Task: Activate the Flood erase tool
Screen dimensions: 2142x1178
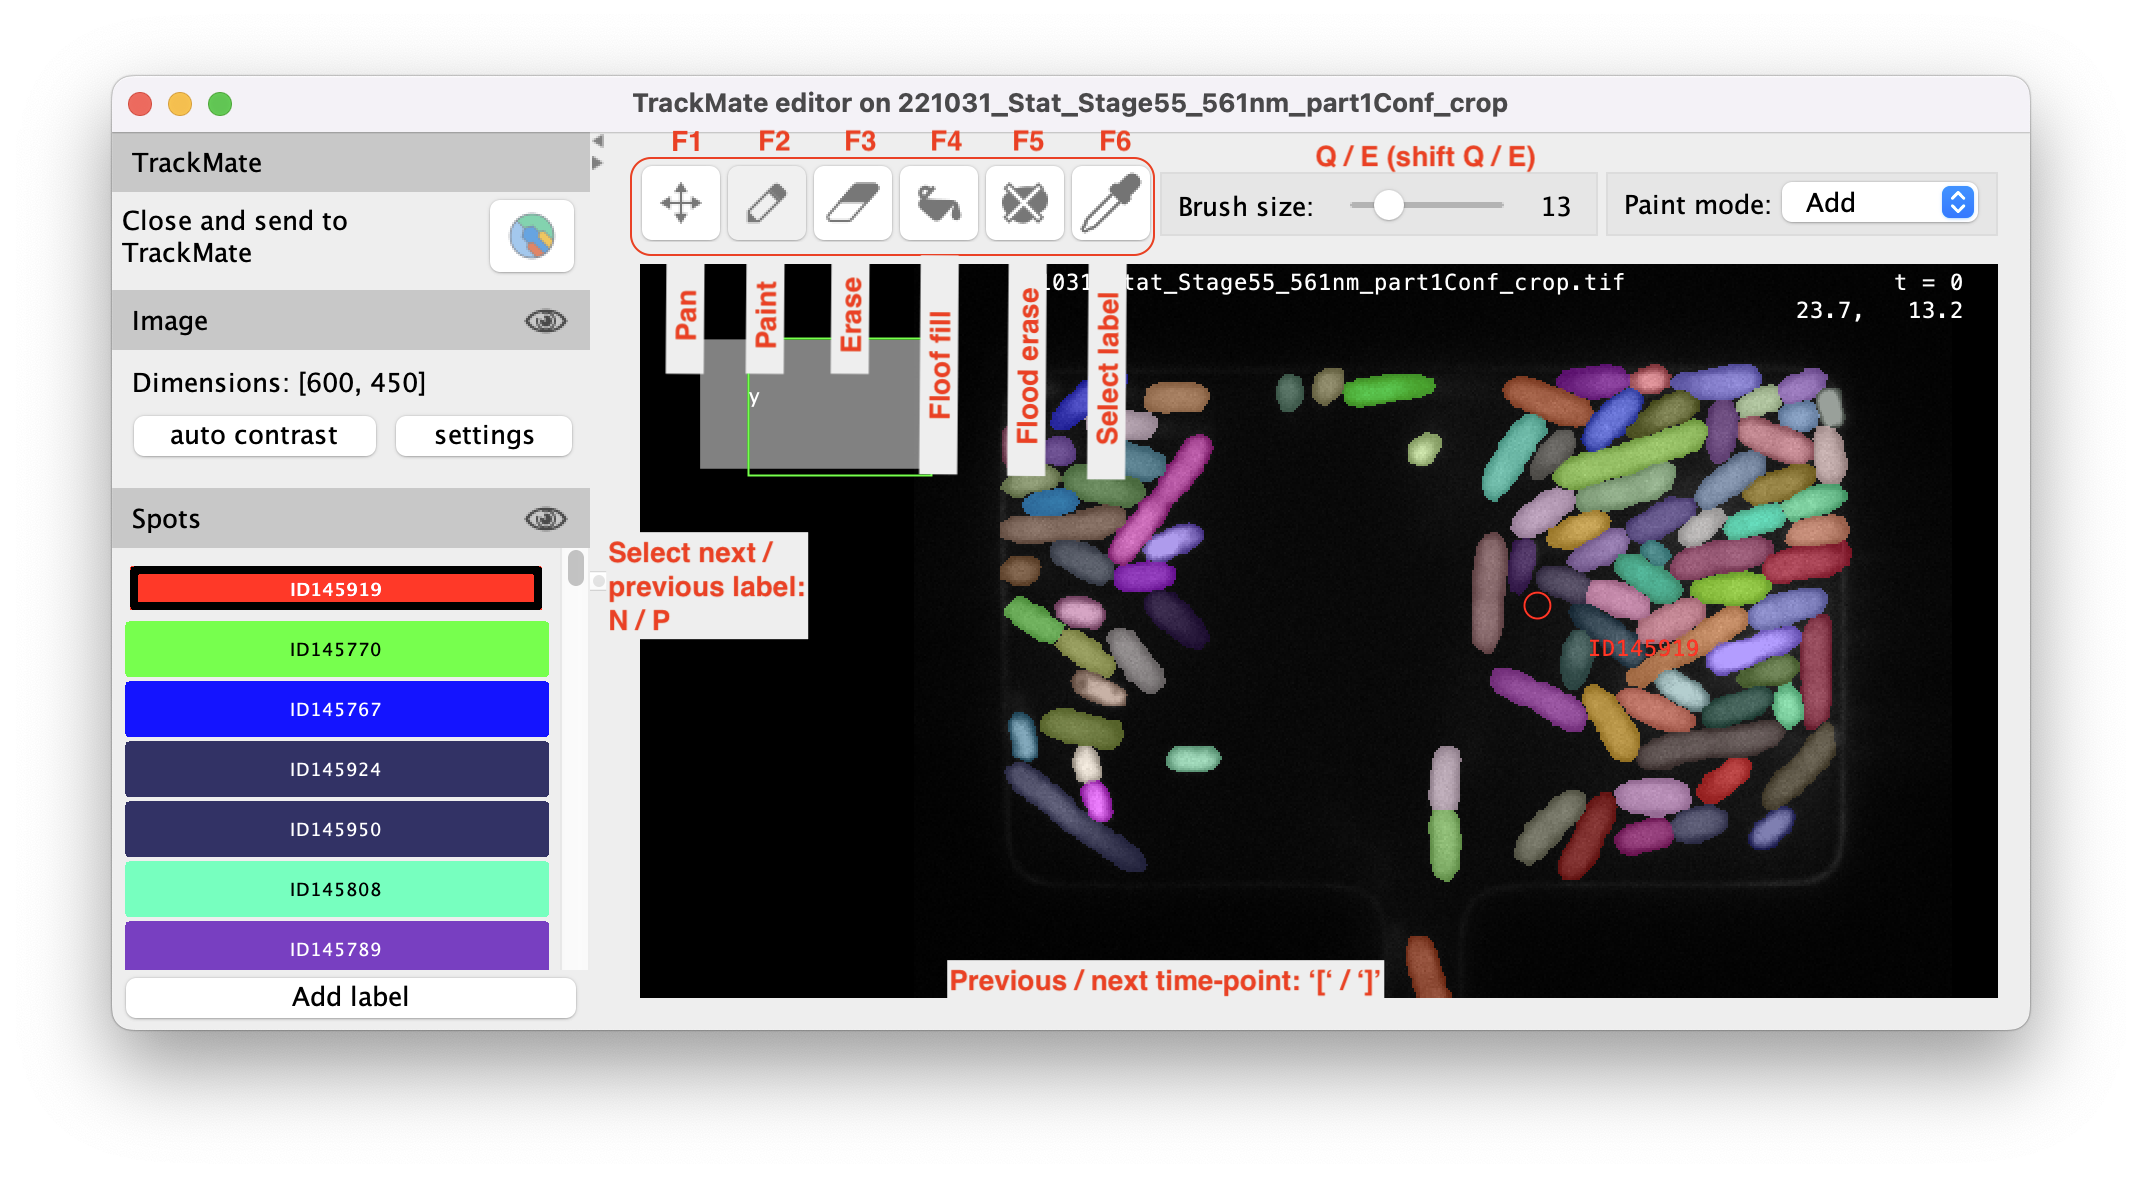Action: click(x=1024, y=203)
